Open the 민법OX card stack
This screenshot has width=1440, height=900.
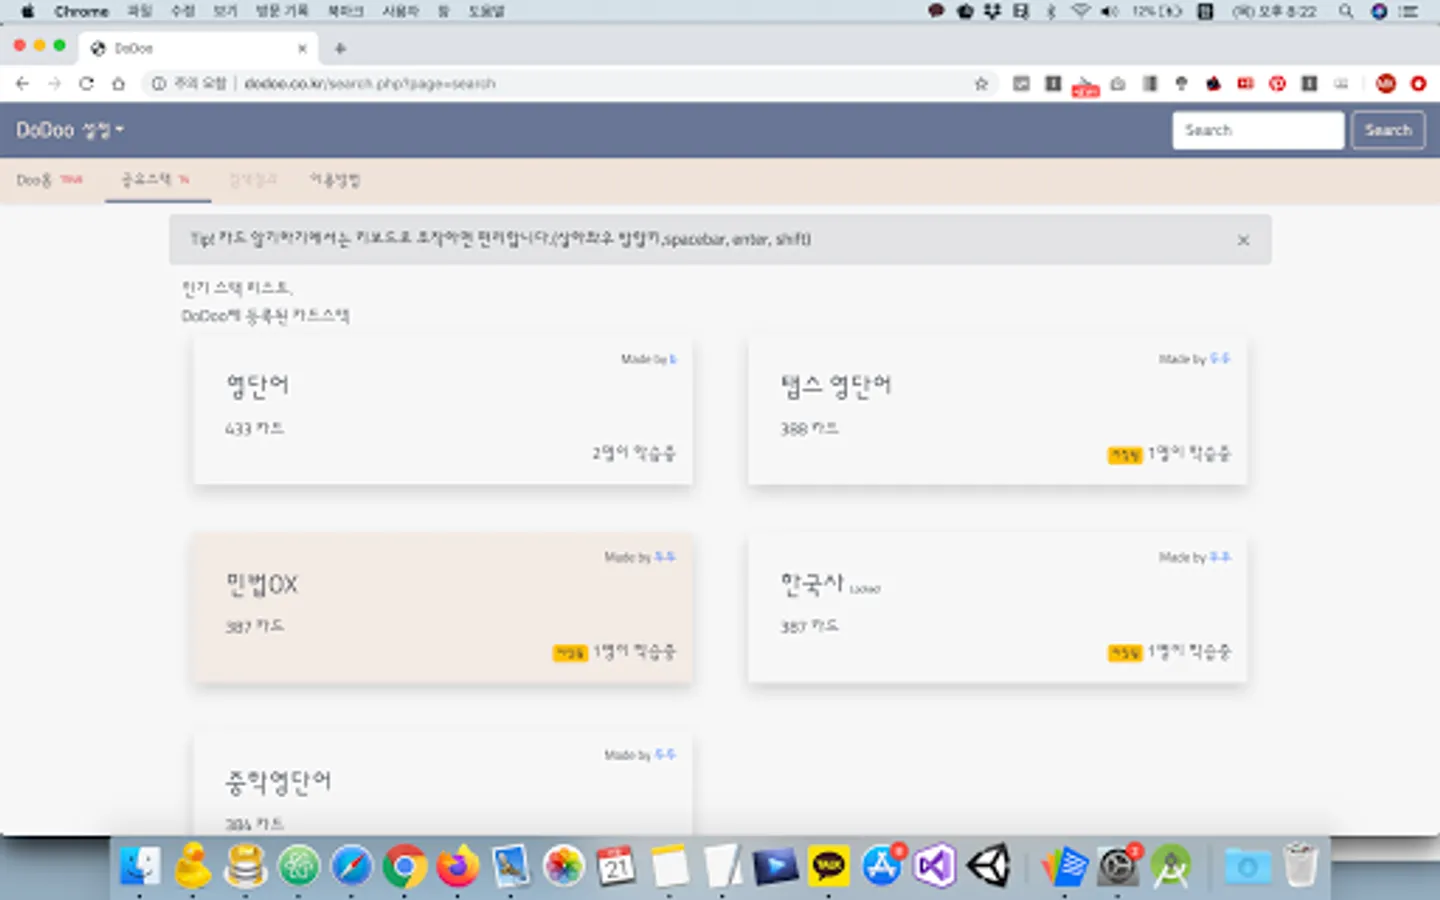(x=443, y=609)
